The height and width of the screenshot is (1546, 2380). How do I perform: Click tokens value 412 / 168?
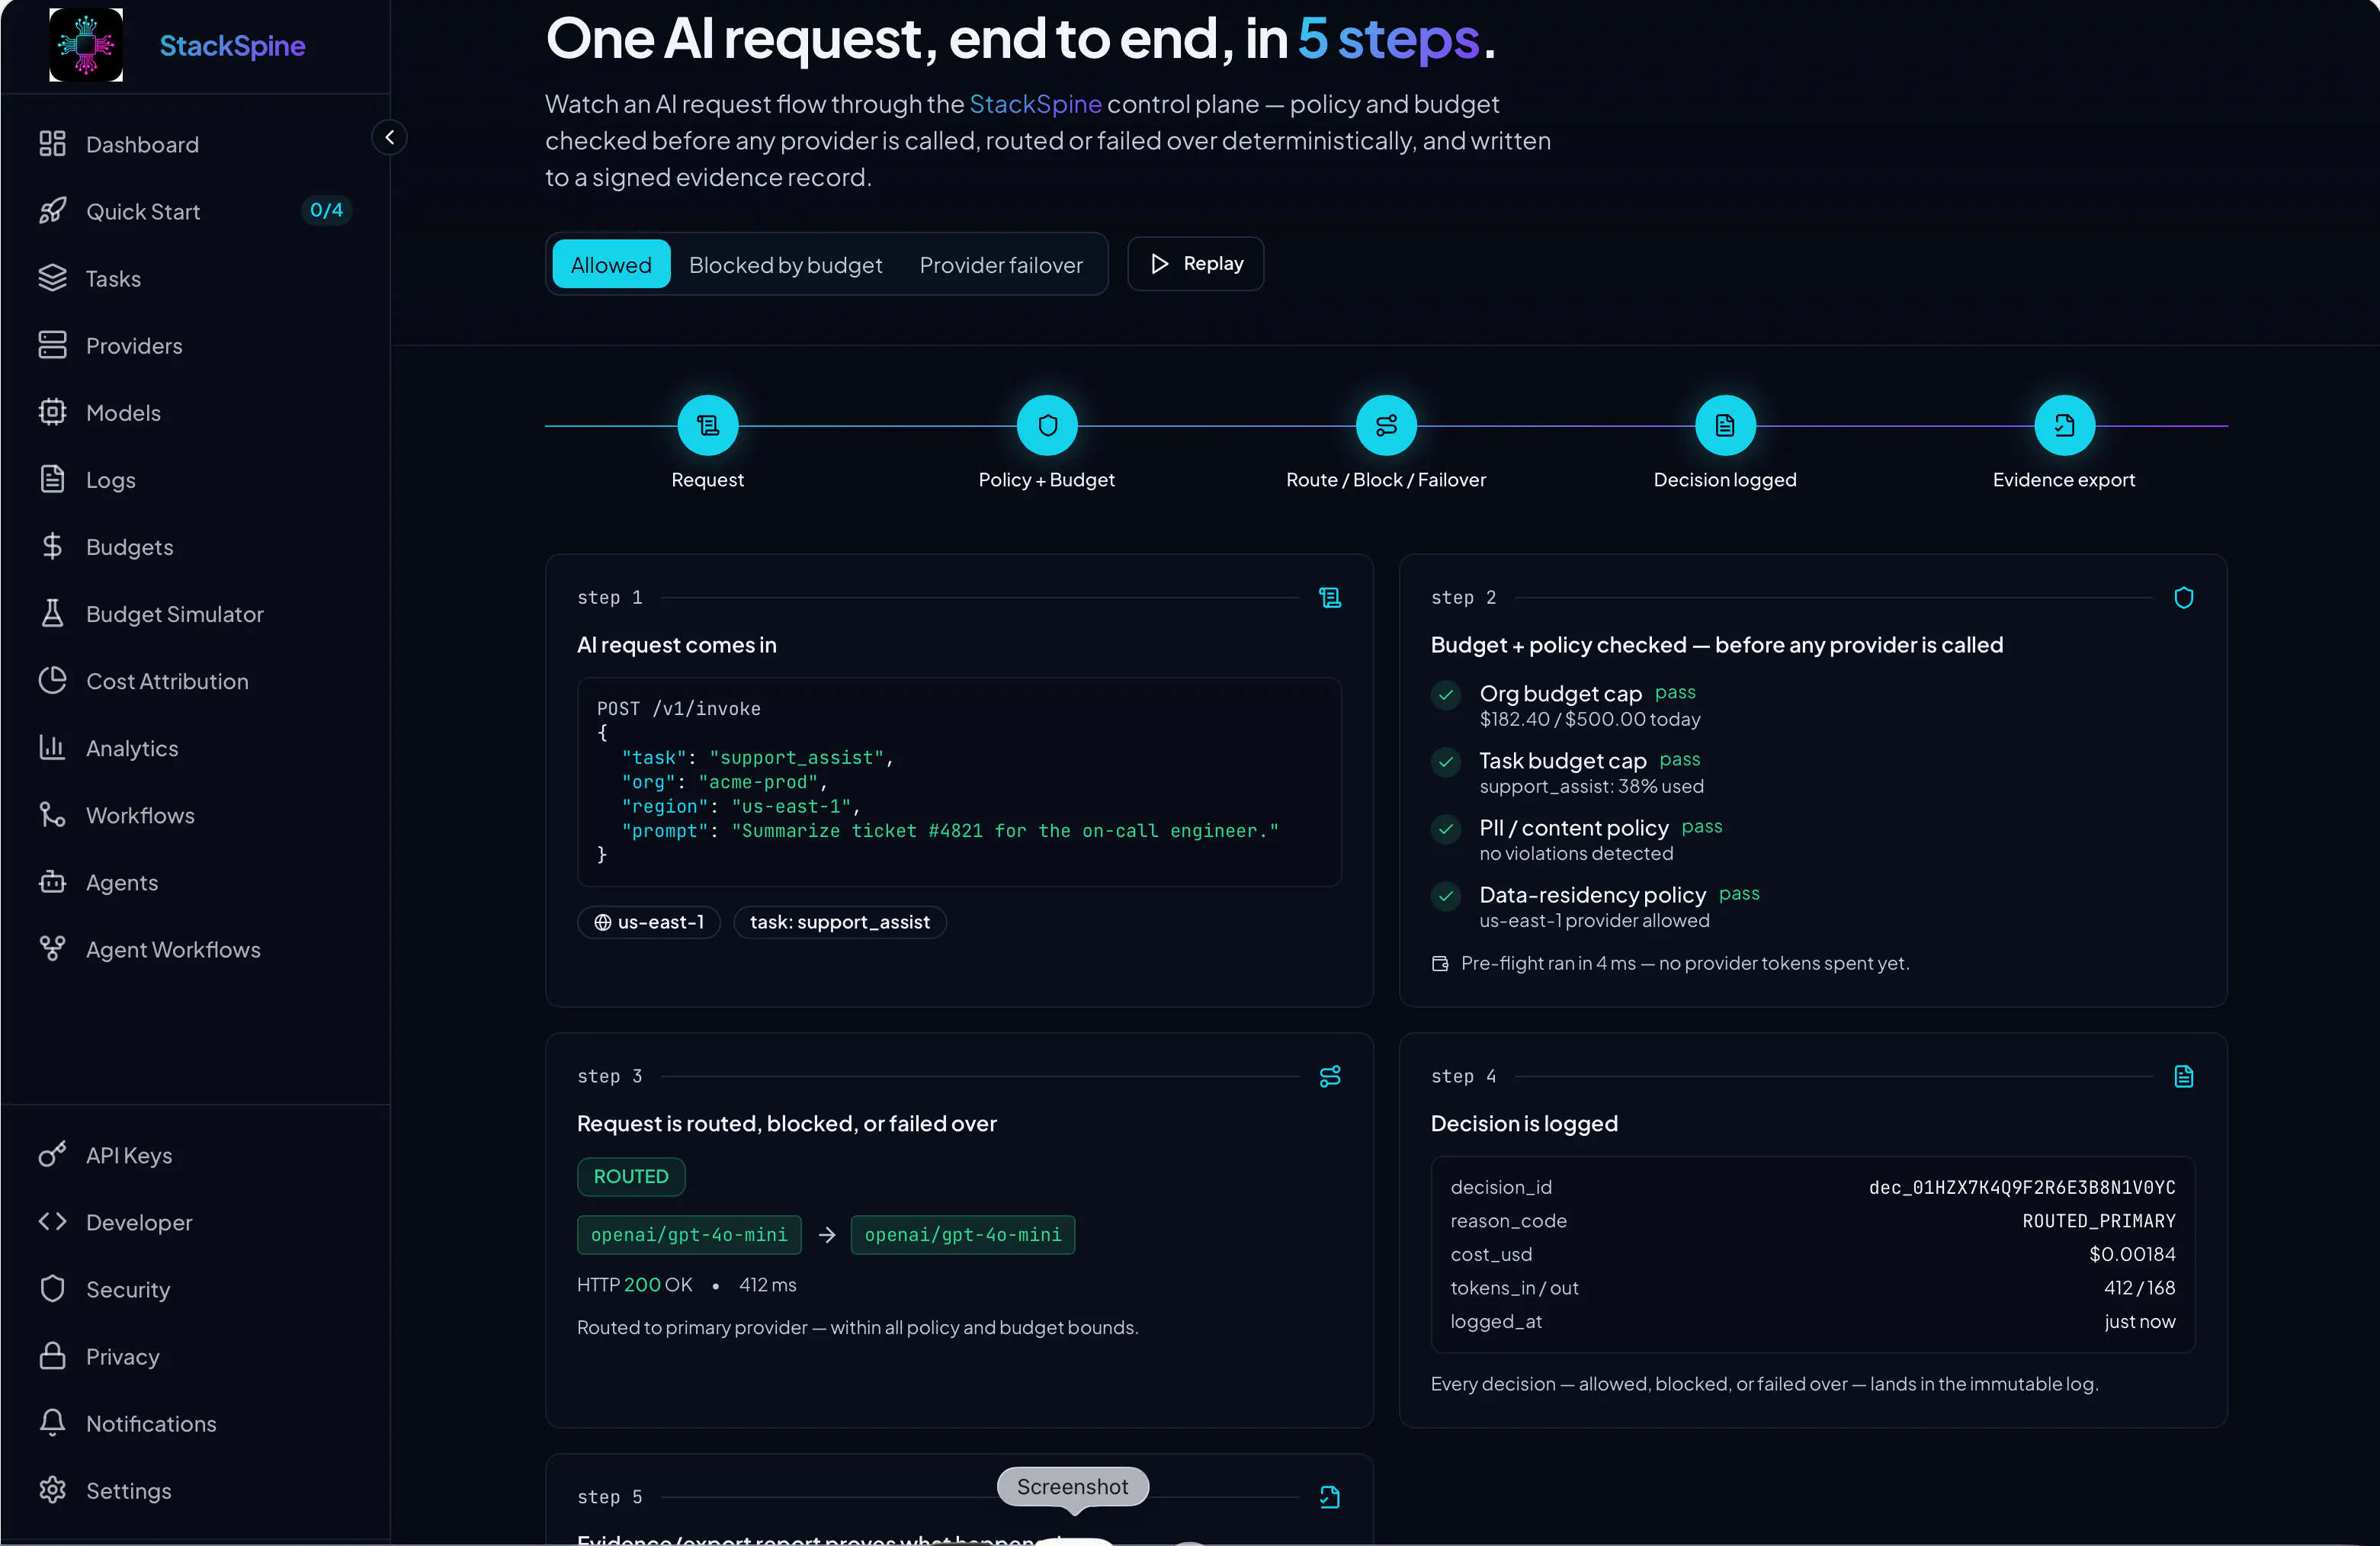pyautogui.click(x=2139, y=1287)
